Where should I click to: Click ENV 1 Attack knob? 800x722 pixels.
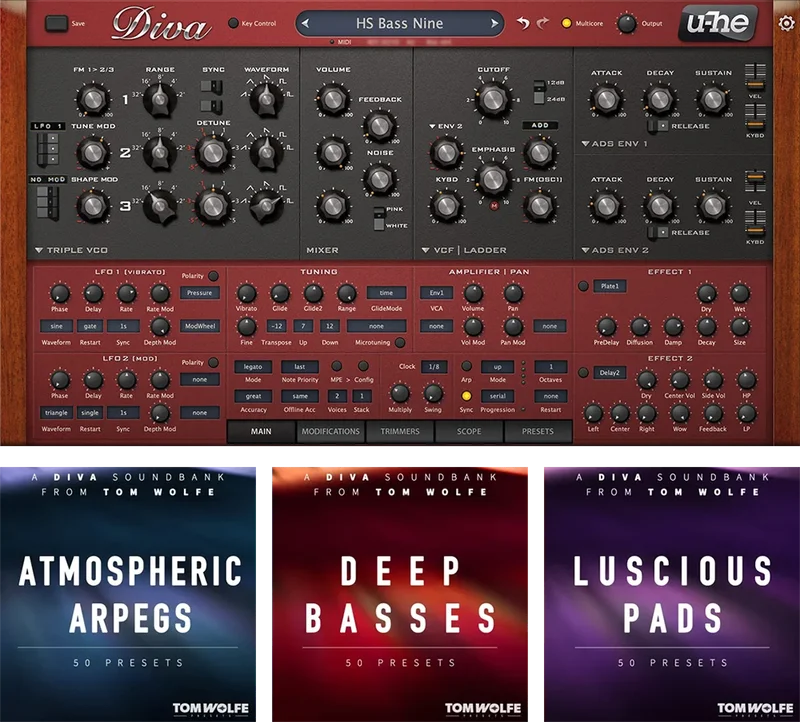click(606, 100)
